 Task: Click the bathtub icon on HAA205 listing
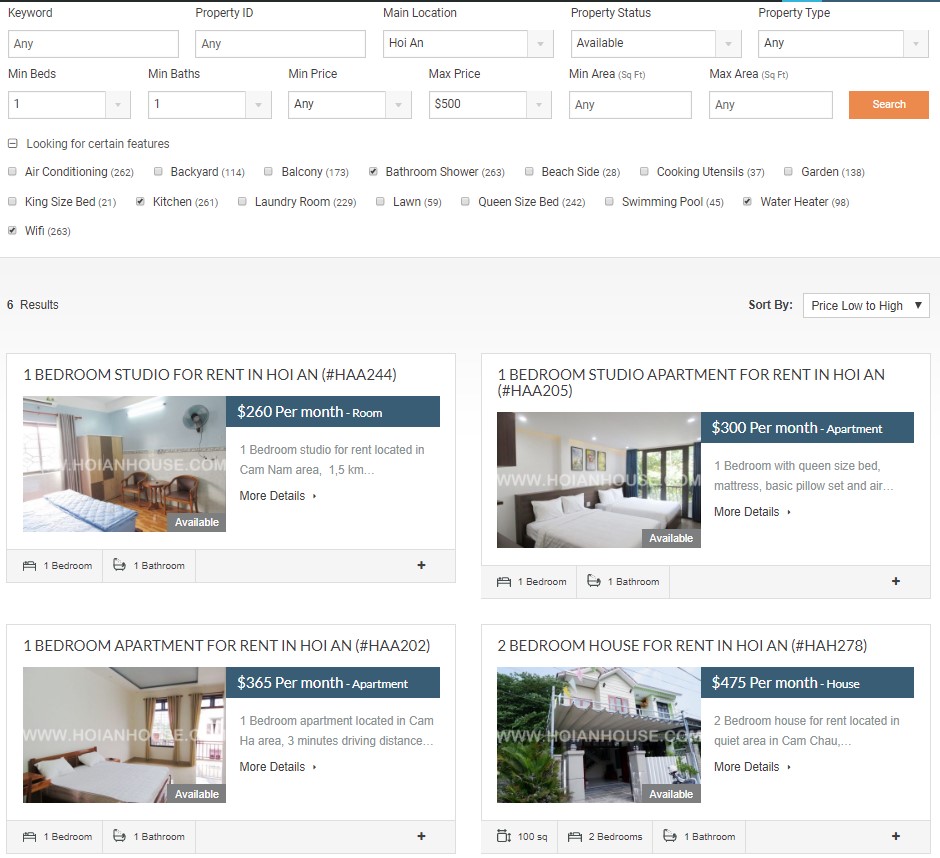pos(594,582)
